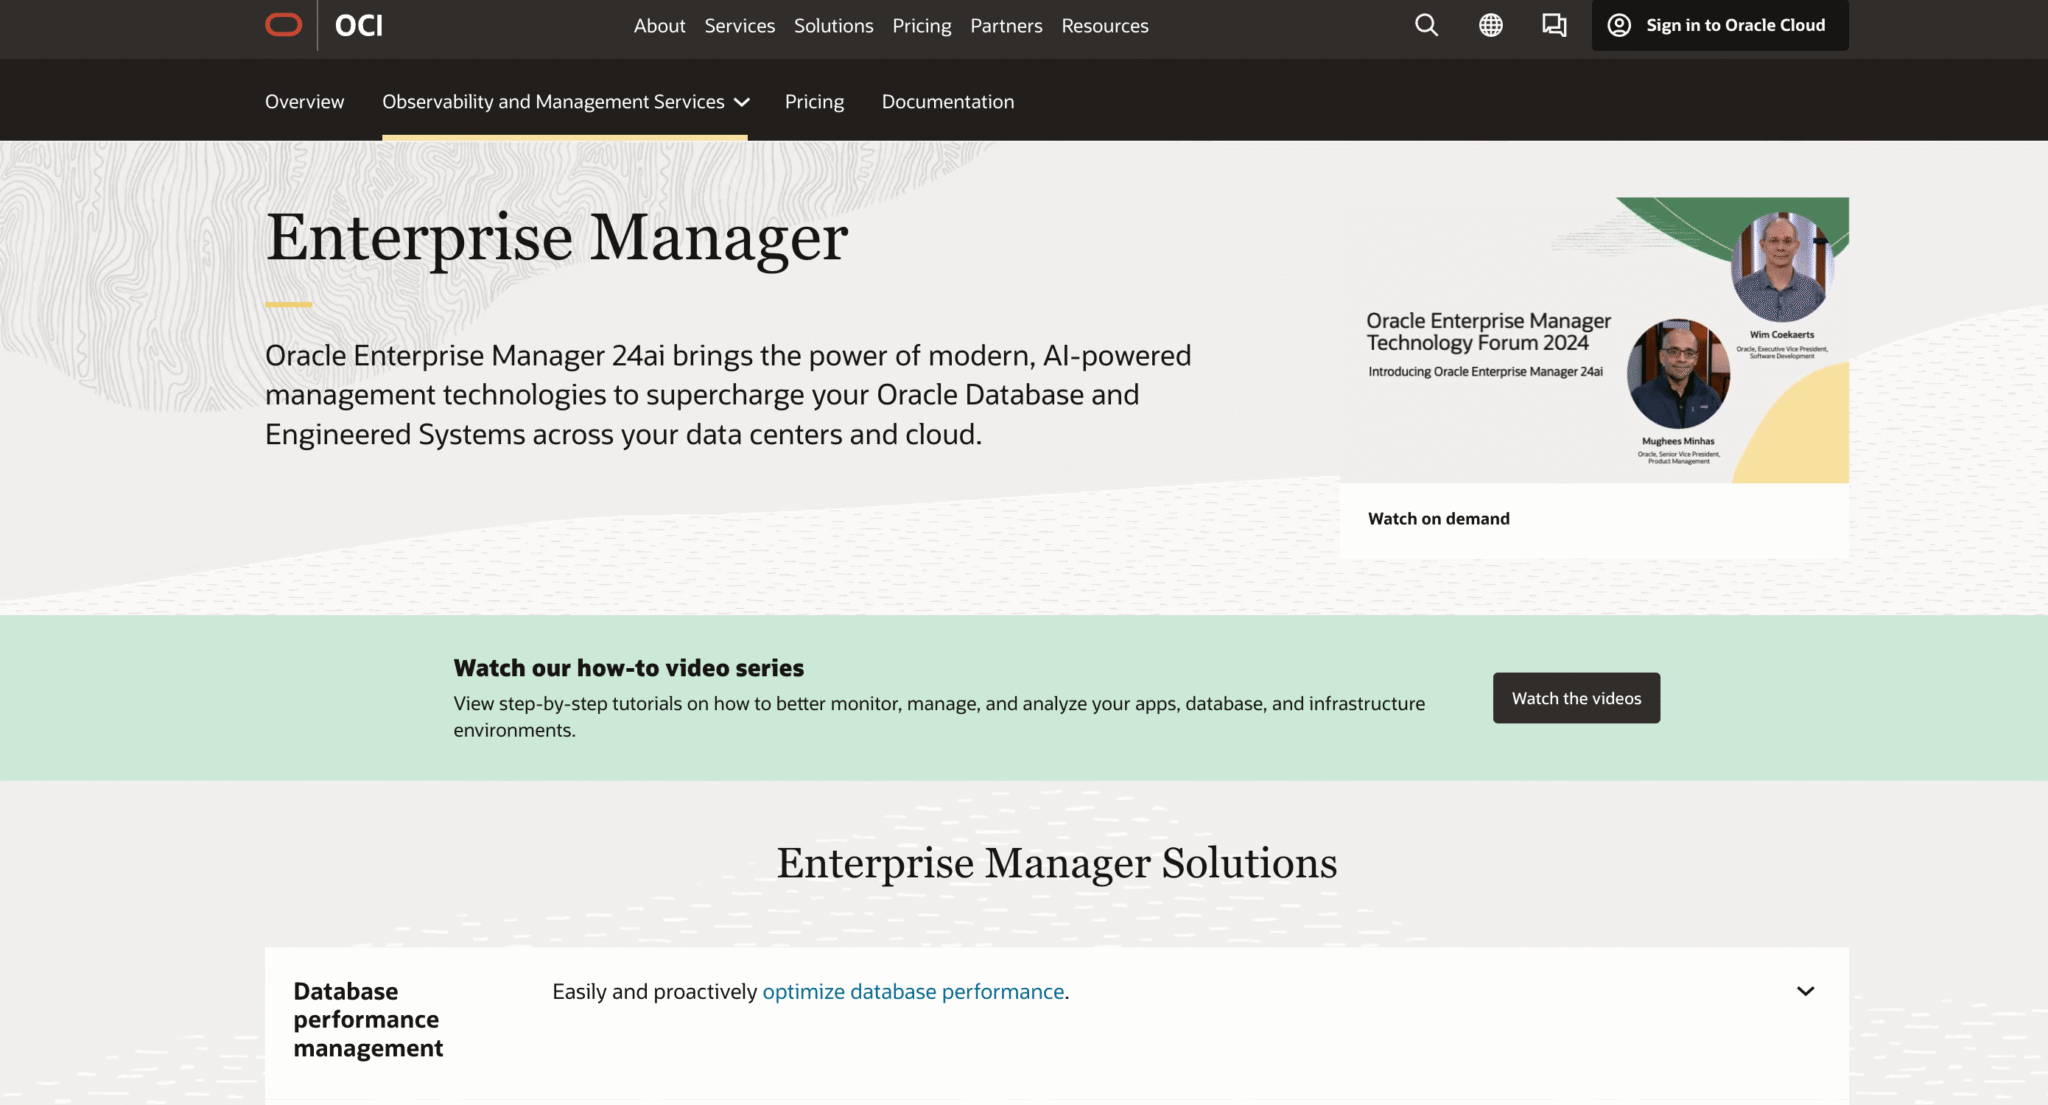The width and height of the screenshot is (2048, 1105).
Task: Open the search icon in the top bar
Action: click(x=1426, y=25)
